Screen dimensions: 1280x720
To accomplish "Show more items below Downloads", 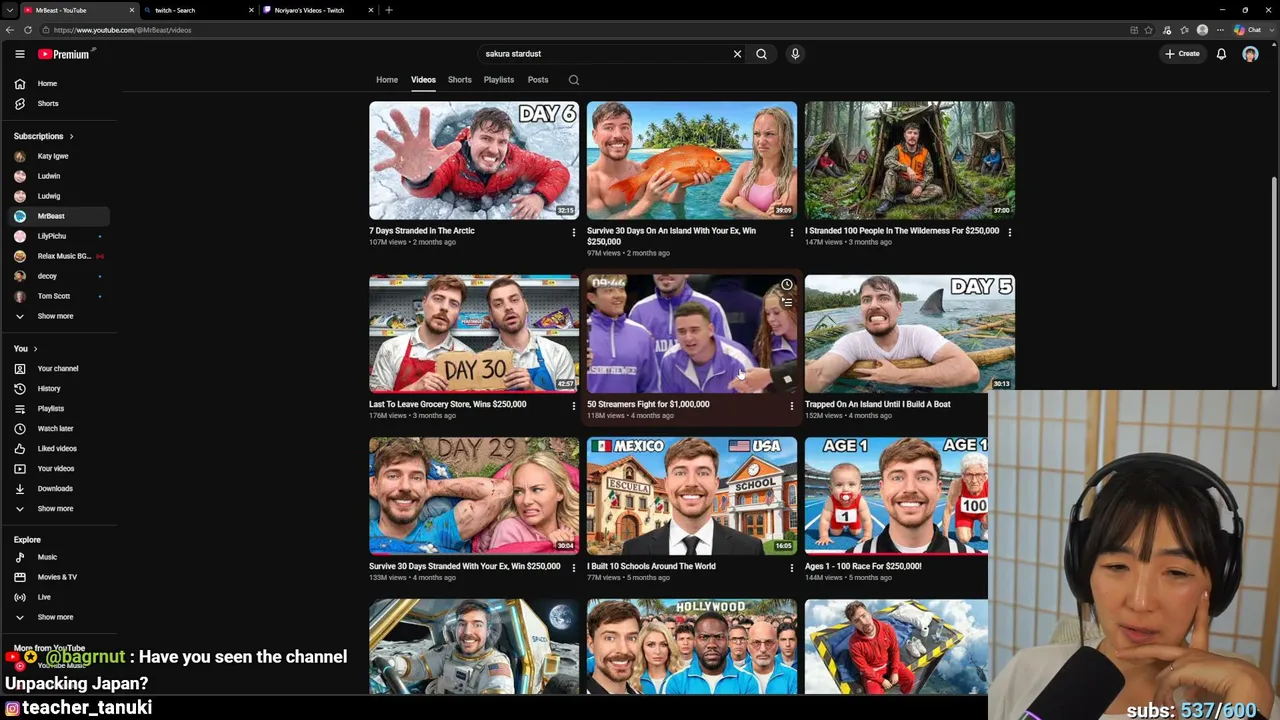I will (x=60, y=509).
